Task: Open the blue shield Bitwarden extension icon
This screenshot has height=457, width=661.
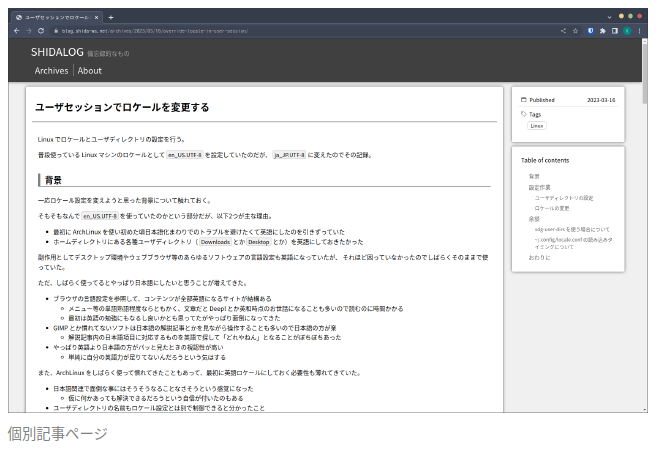Action: pyautogui.click(x=591, y=31)
